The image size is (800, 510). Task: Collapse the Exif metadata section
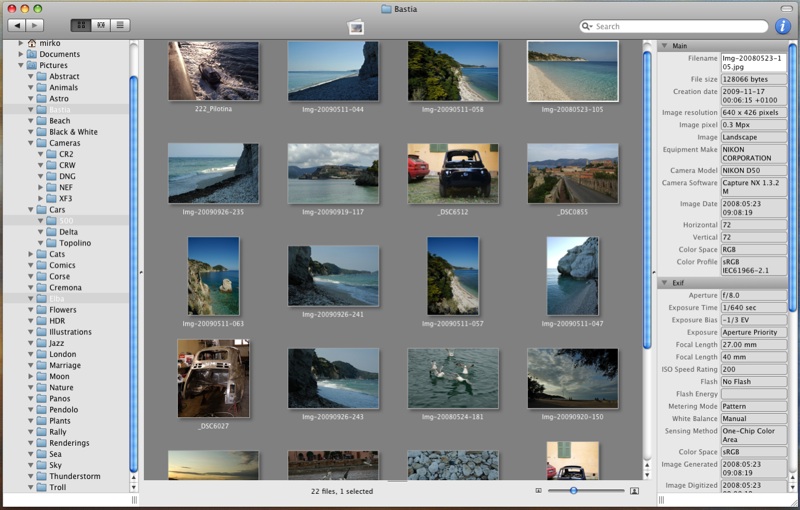click(x=664, y=283)
